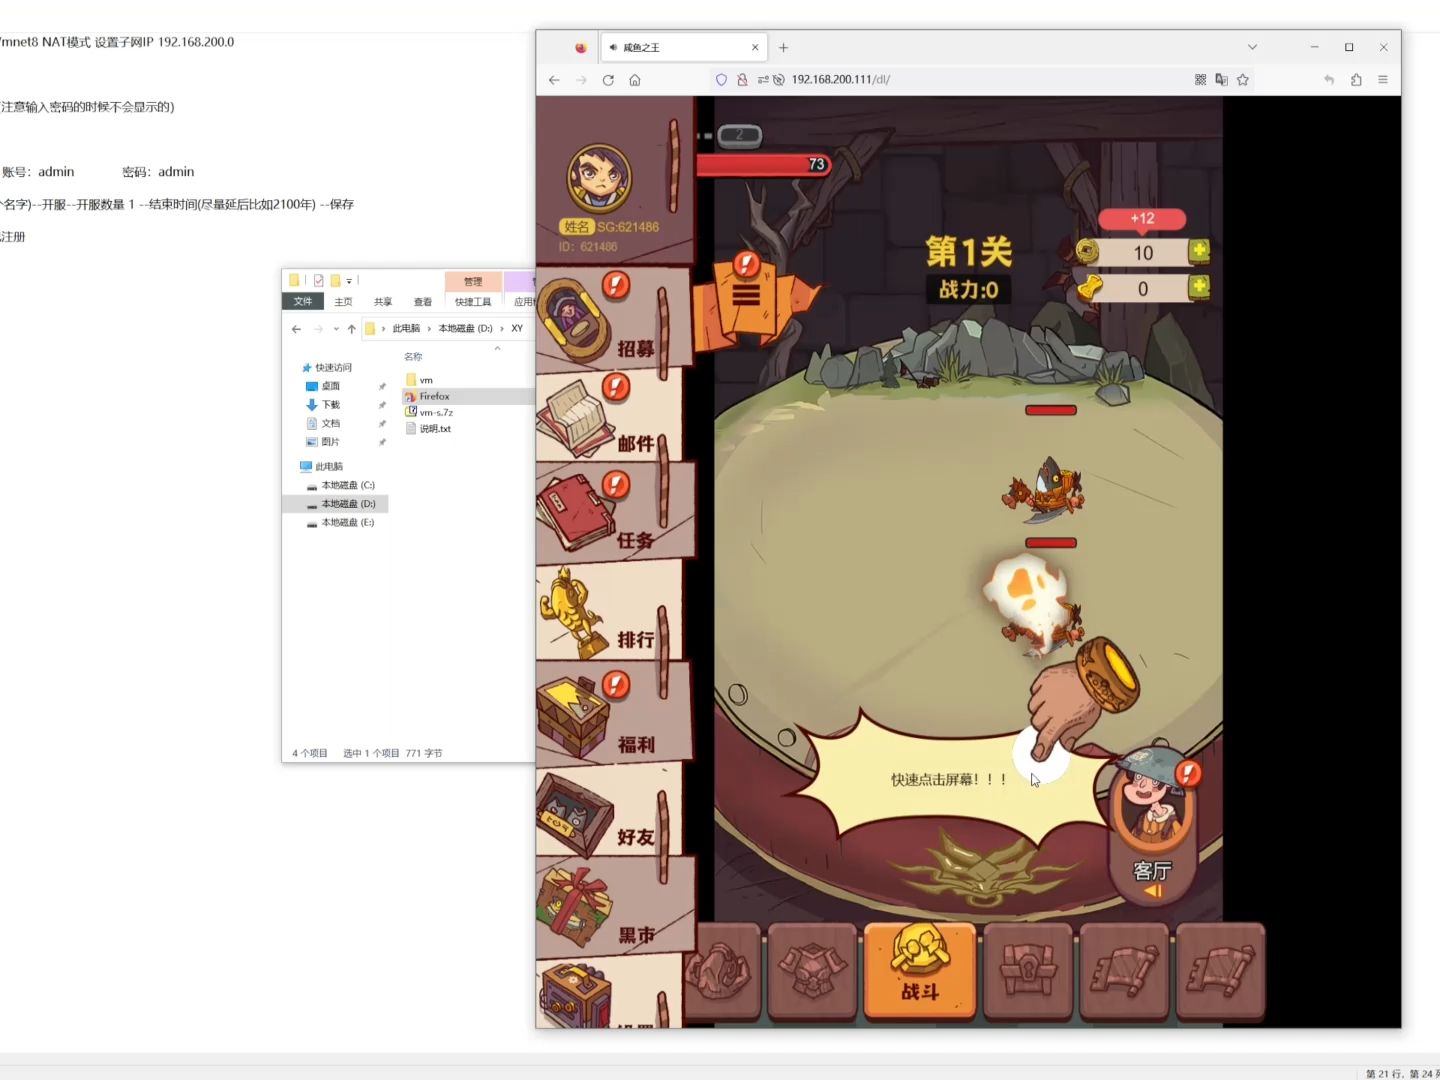Open the Firefox hamburger application menu
The image size is (1440, 1080).
1383,80
